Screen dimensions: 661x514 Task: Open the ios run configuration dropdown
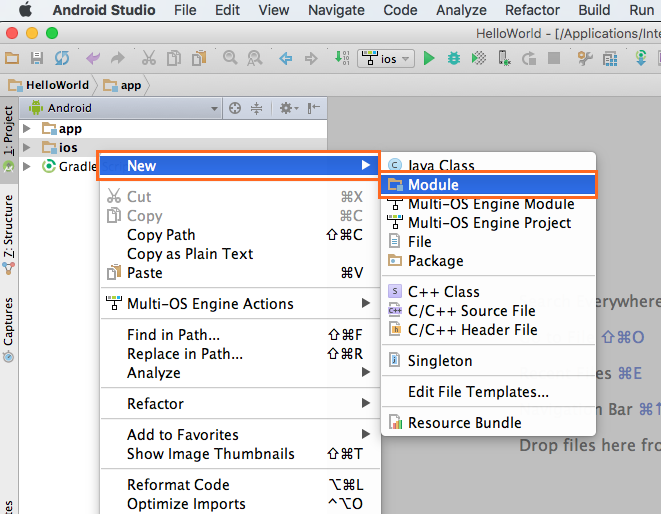(386, 58)
